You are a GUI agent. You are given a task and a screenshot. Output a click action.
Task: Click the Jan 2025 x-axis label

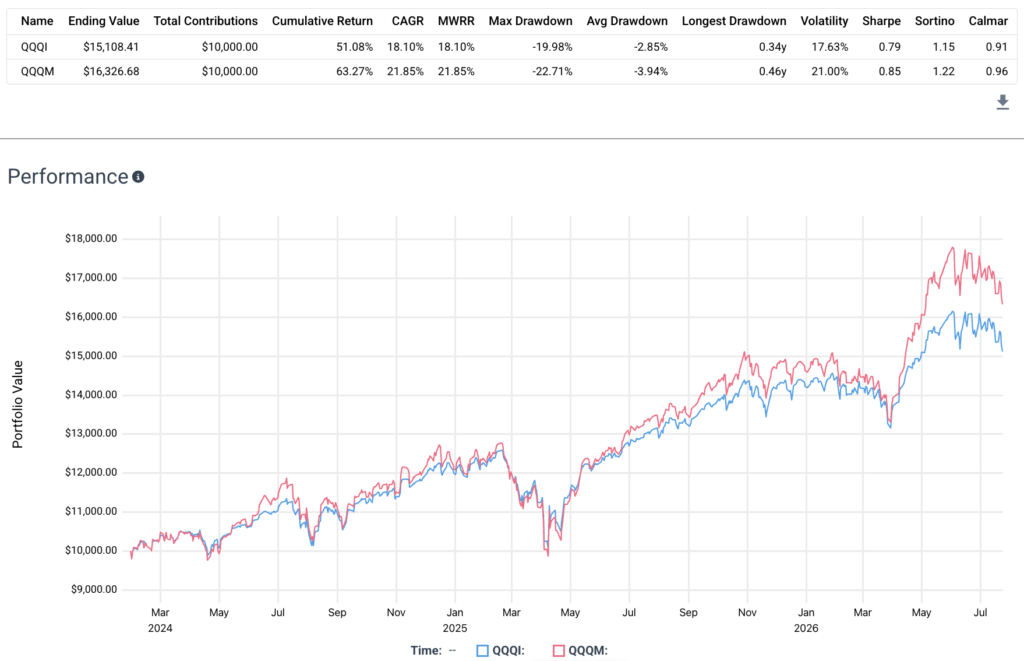pos(455,620)
